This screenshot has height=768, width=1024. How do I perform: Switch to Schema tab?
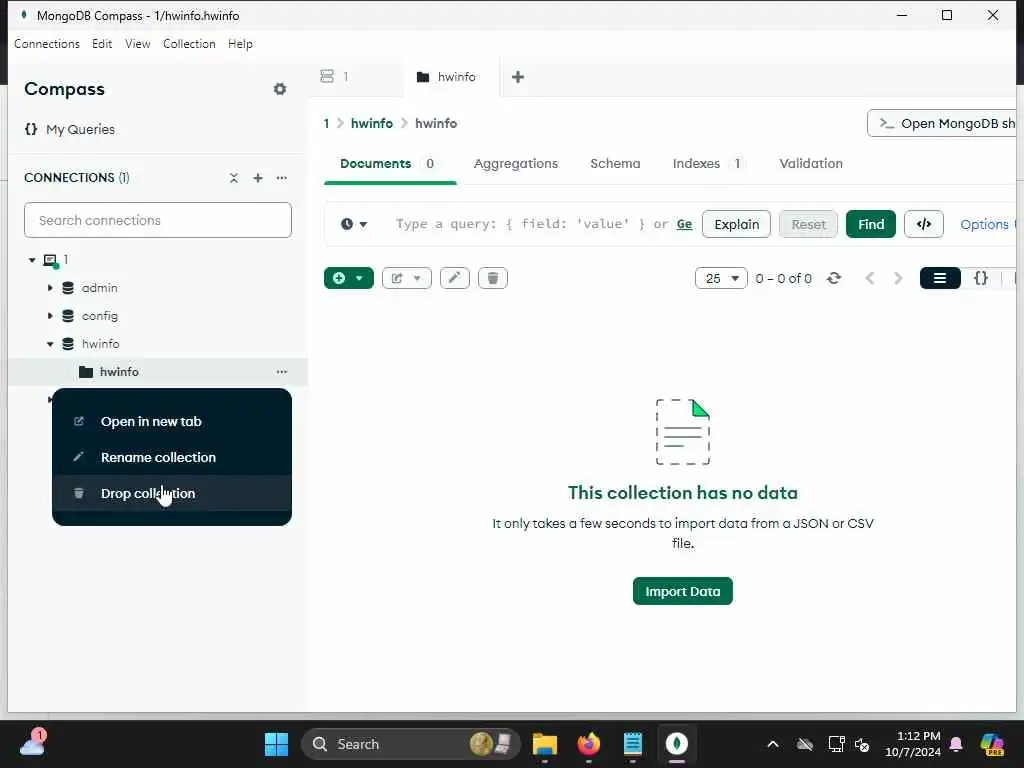pyautogui.click(x=615, y=163)
